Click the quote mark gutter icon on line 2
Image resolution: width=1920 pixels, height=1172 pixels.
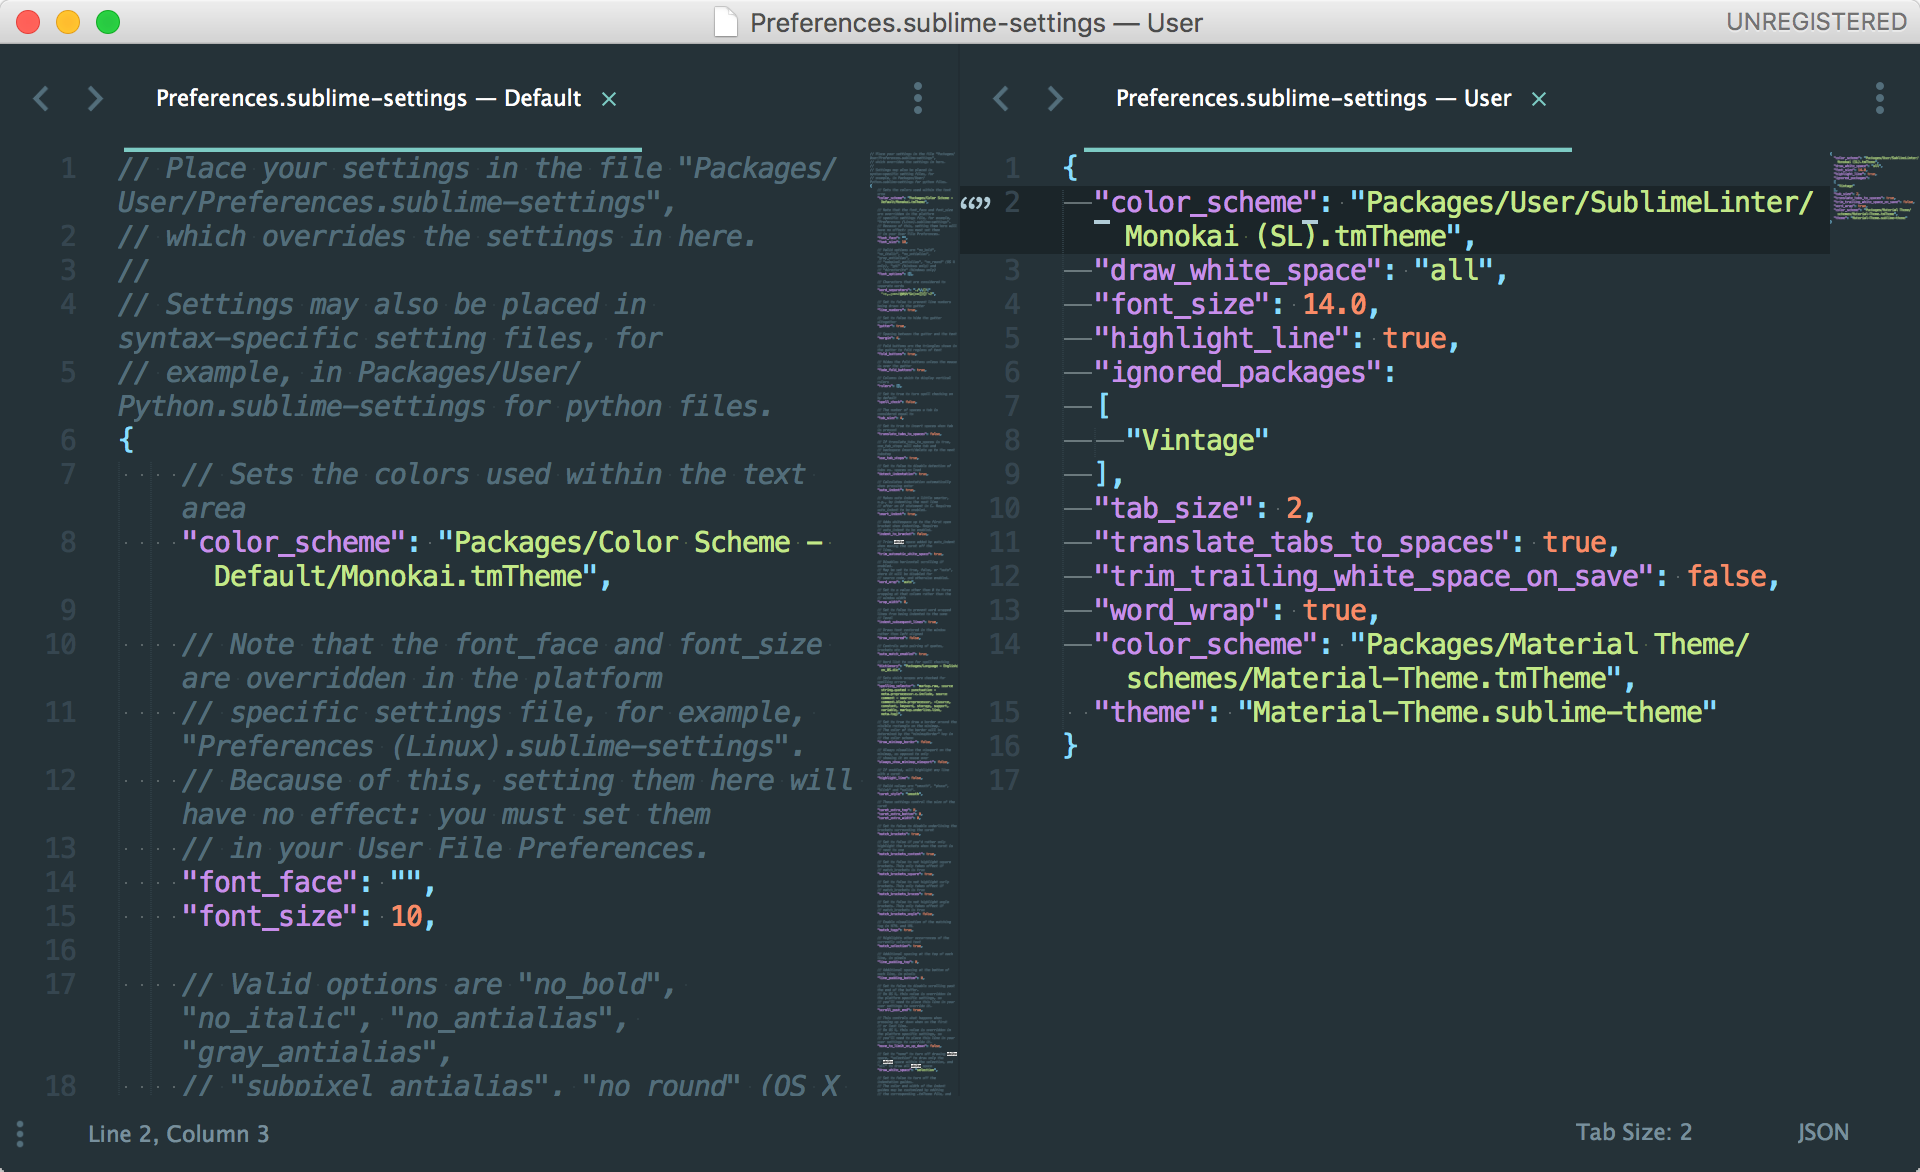[975, 203]
